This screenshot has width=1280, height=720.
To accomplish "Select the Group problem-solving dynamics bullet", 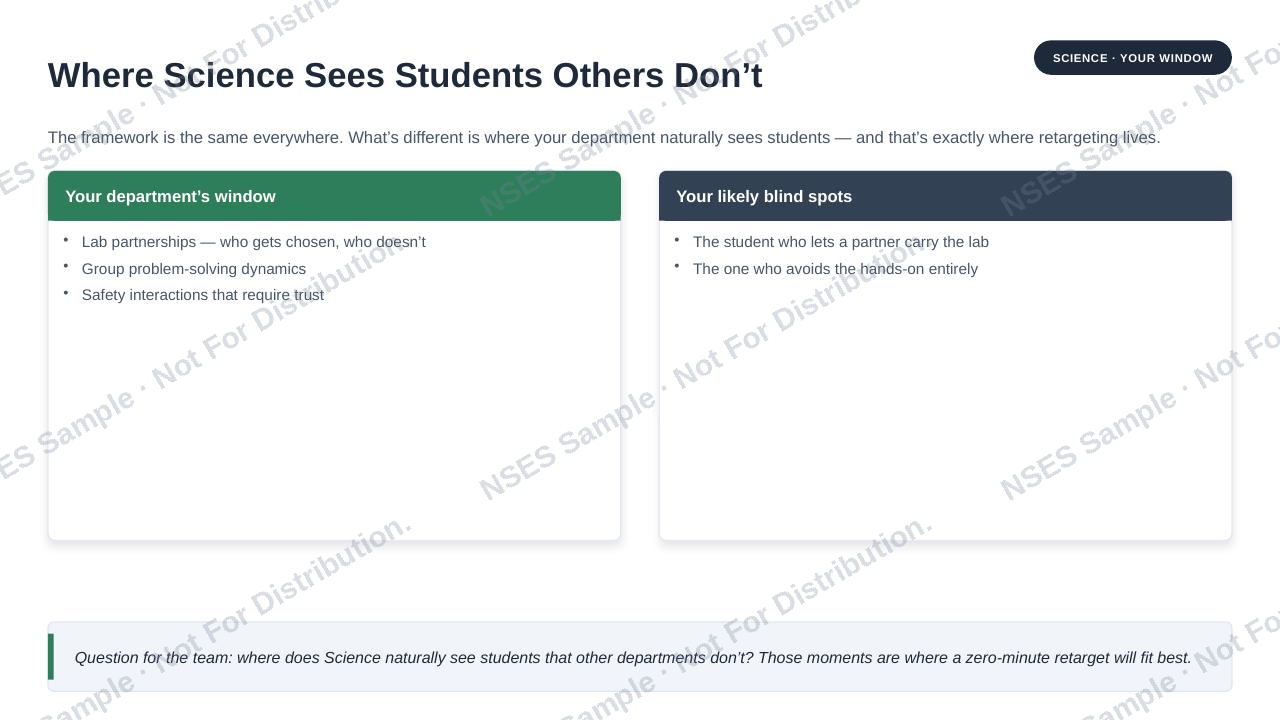I will 194,269.
